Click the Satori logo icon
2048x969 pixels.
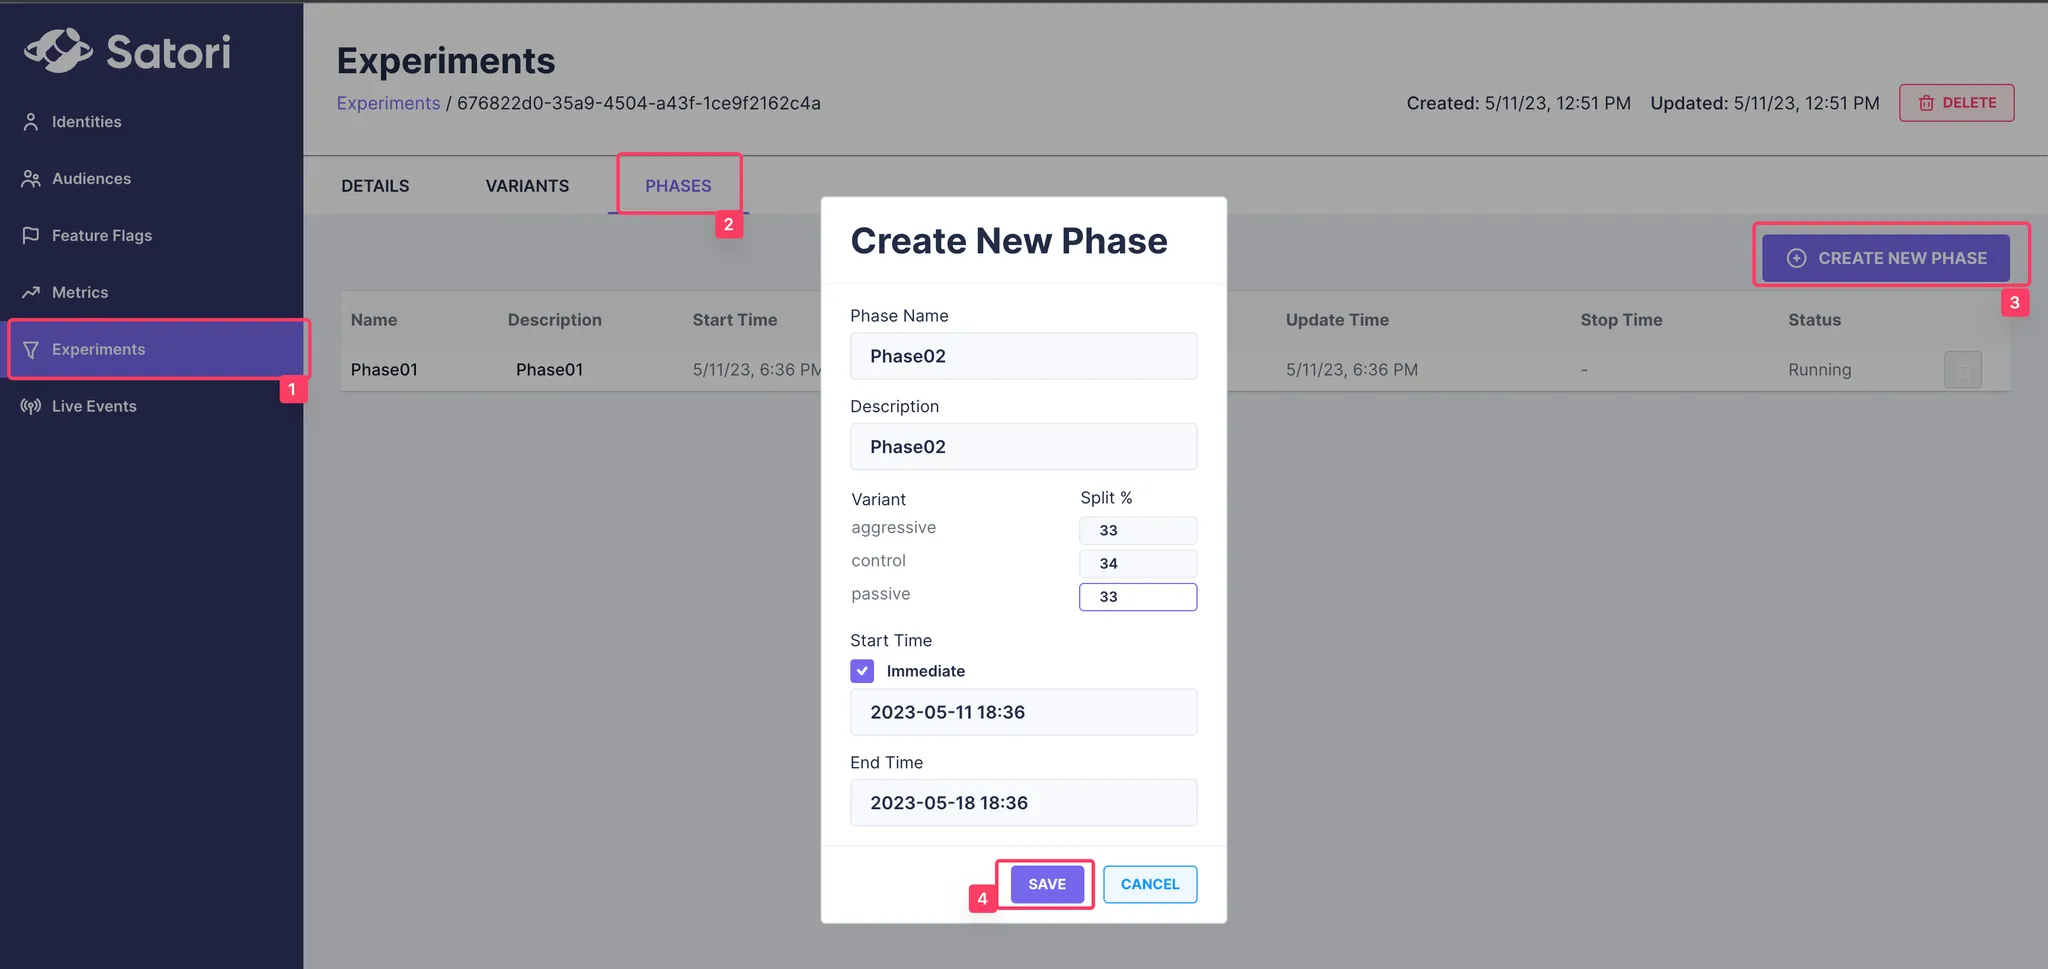[58, 50]
